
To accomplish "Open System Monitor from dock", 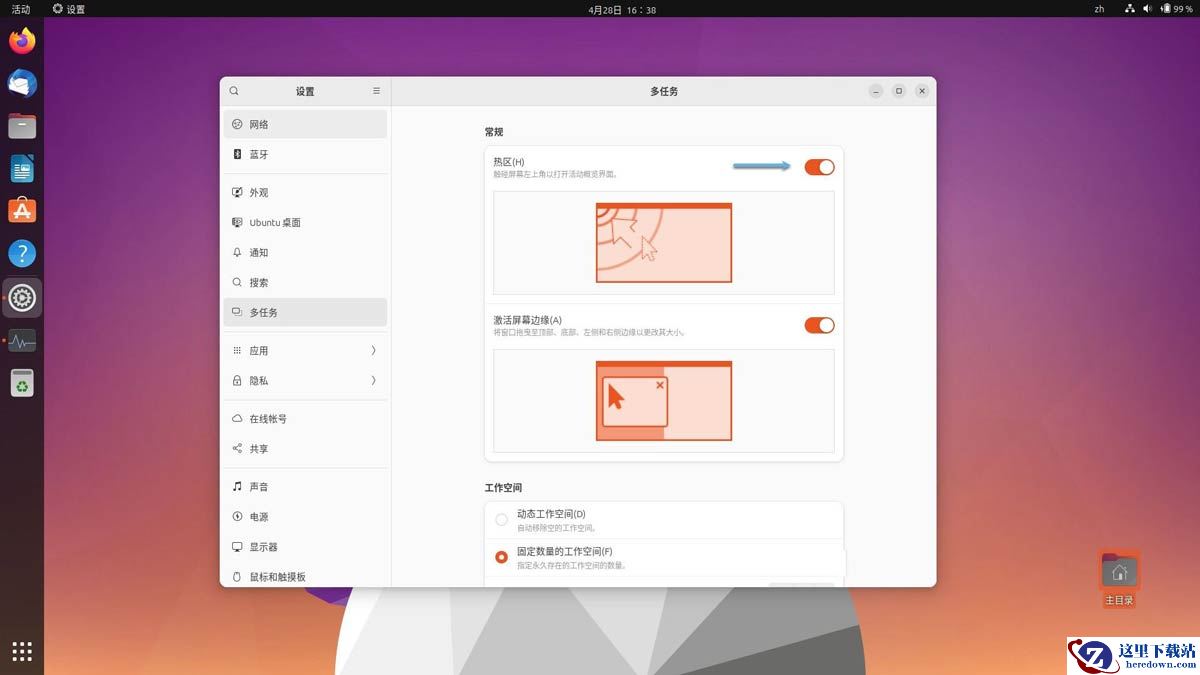I will (x=22, y=340).
